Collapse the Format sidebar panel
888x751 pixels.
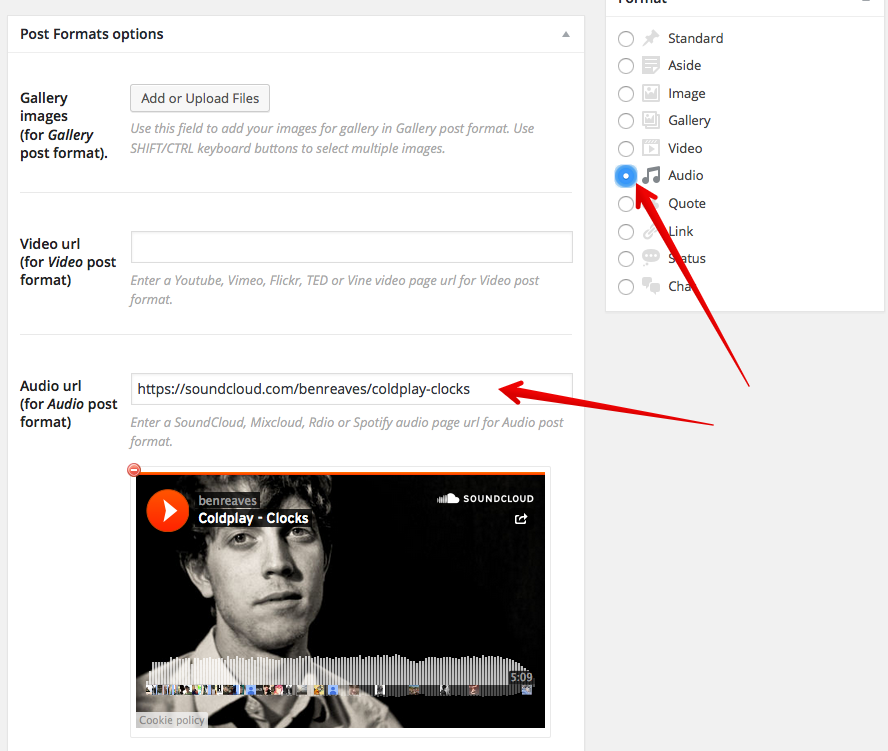866,2
